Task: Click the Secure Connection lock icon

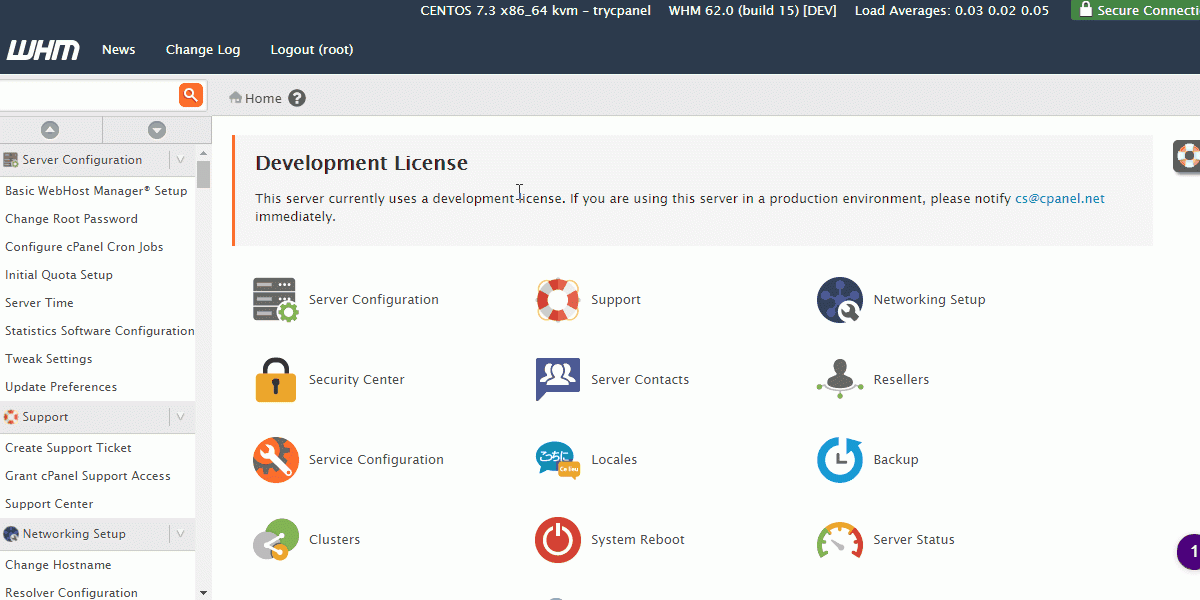Action: 1085,9
